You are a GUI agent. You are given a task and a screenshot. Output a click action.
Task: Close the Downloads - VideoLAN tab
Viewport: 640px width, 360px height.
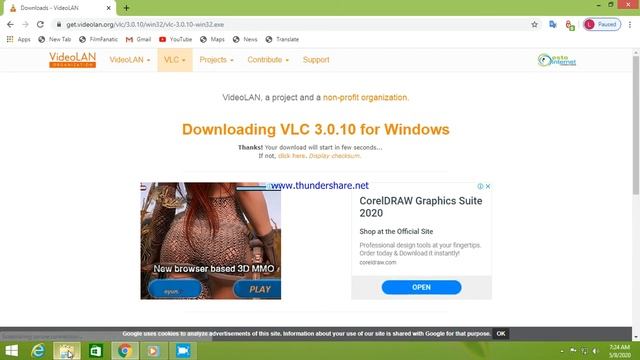pyautogui.click(x=109, y=8)
